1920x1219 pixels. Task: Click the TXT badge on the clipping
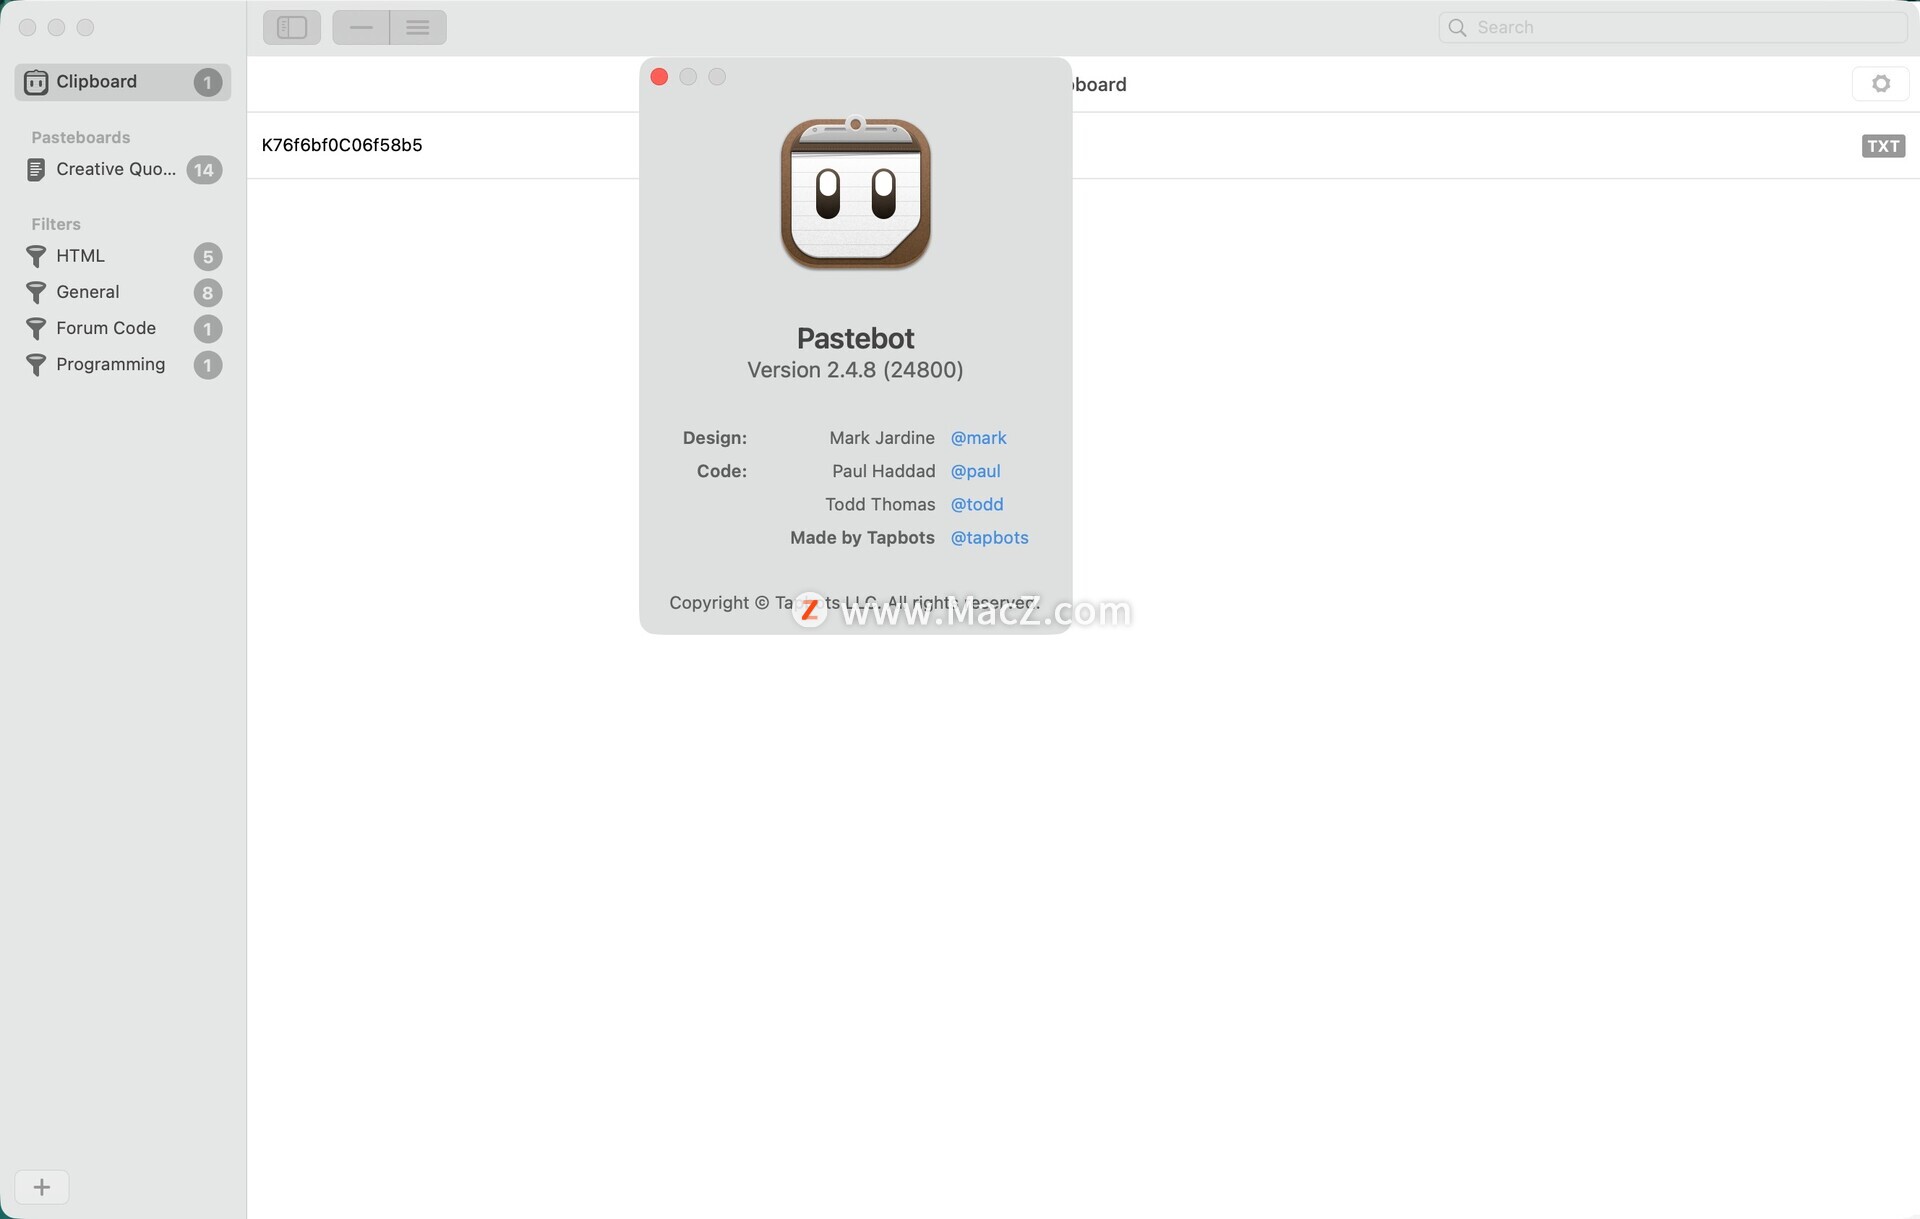(1883, 146)
